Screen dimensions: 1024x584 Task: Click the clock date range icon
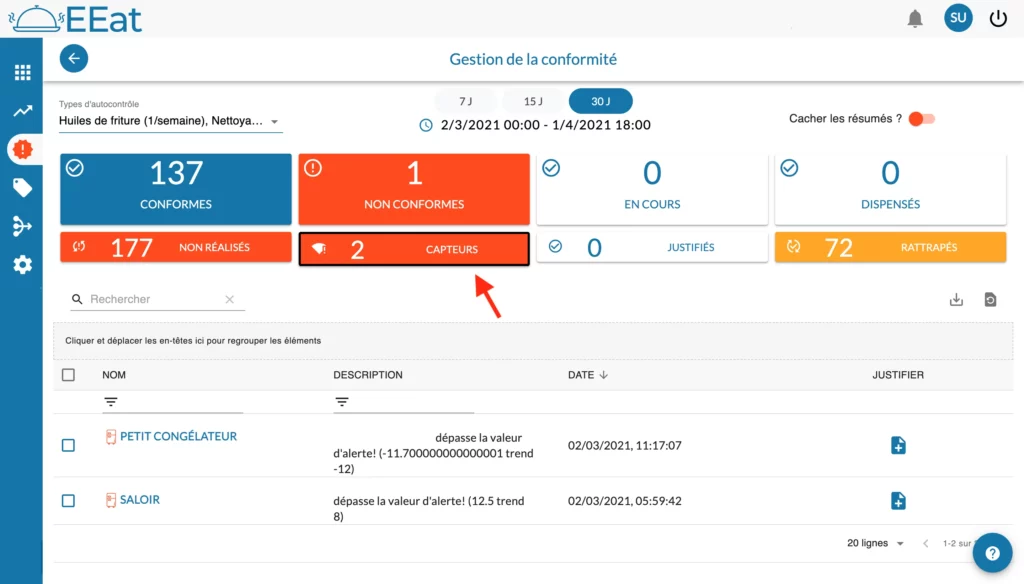pyautogui.click(x=426, y=125)
